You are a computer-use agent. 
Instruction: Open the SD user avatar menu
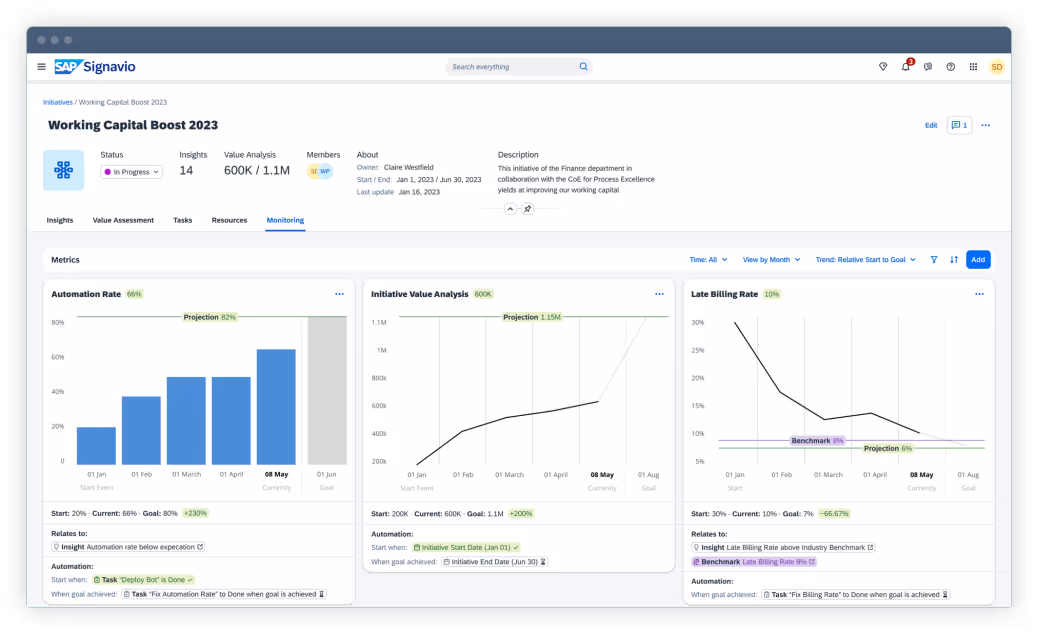pyautogui.click(x=996, y=67)
